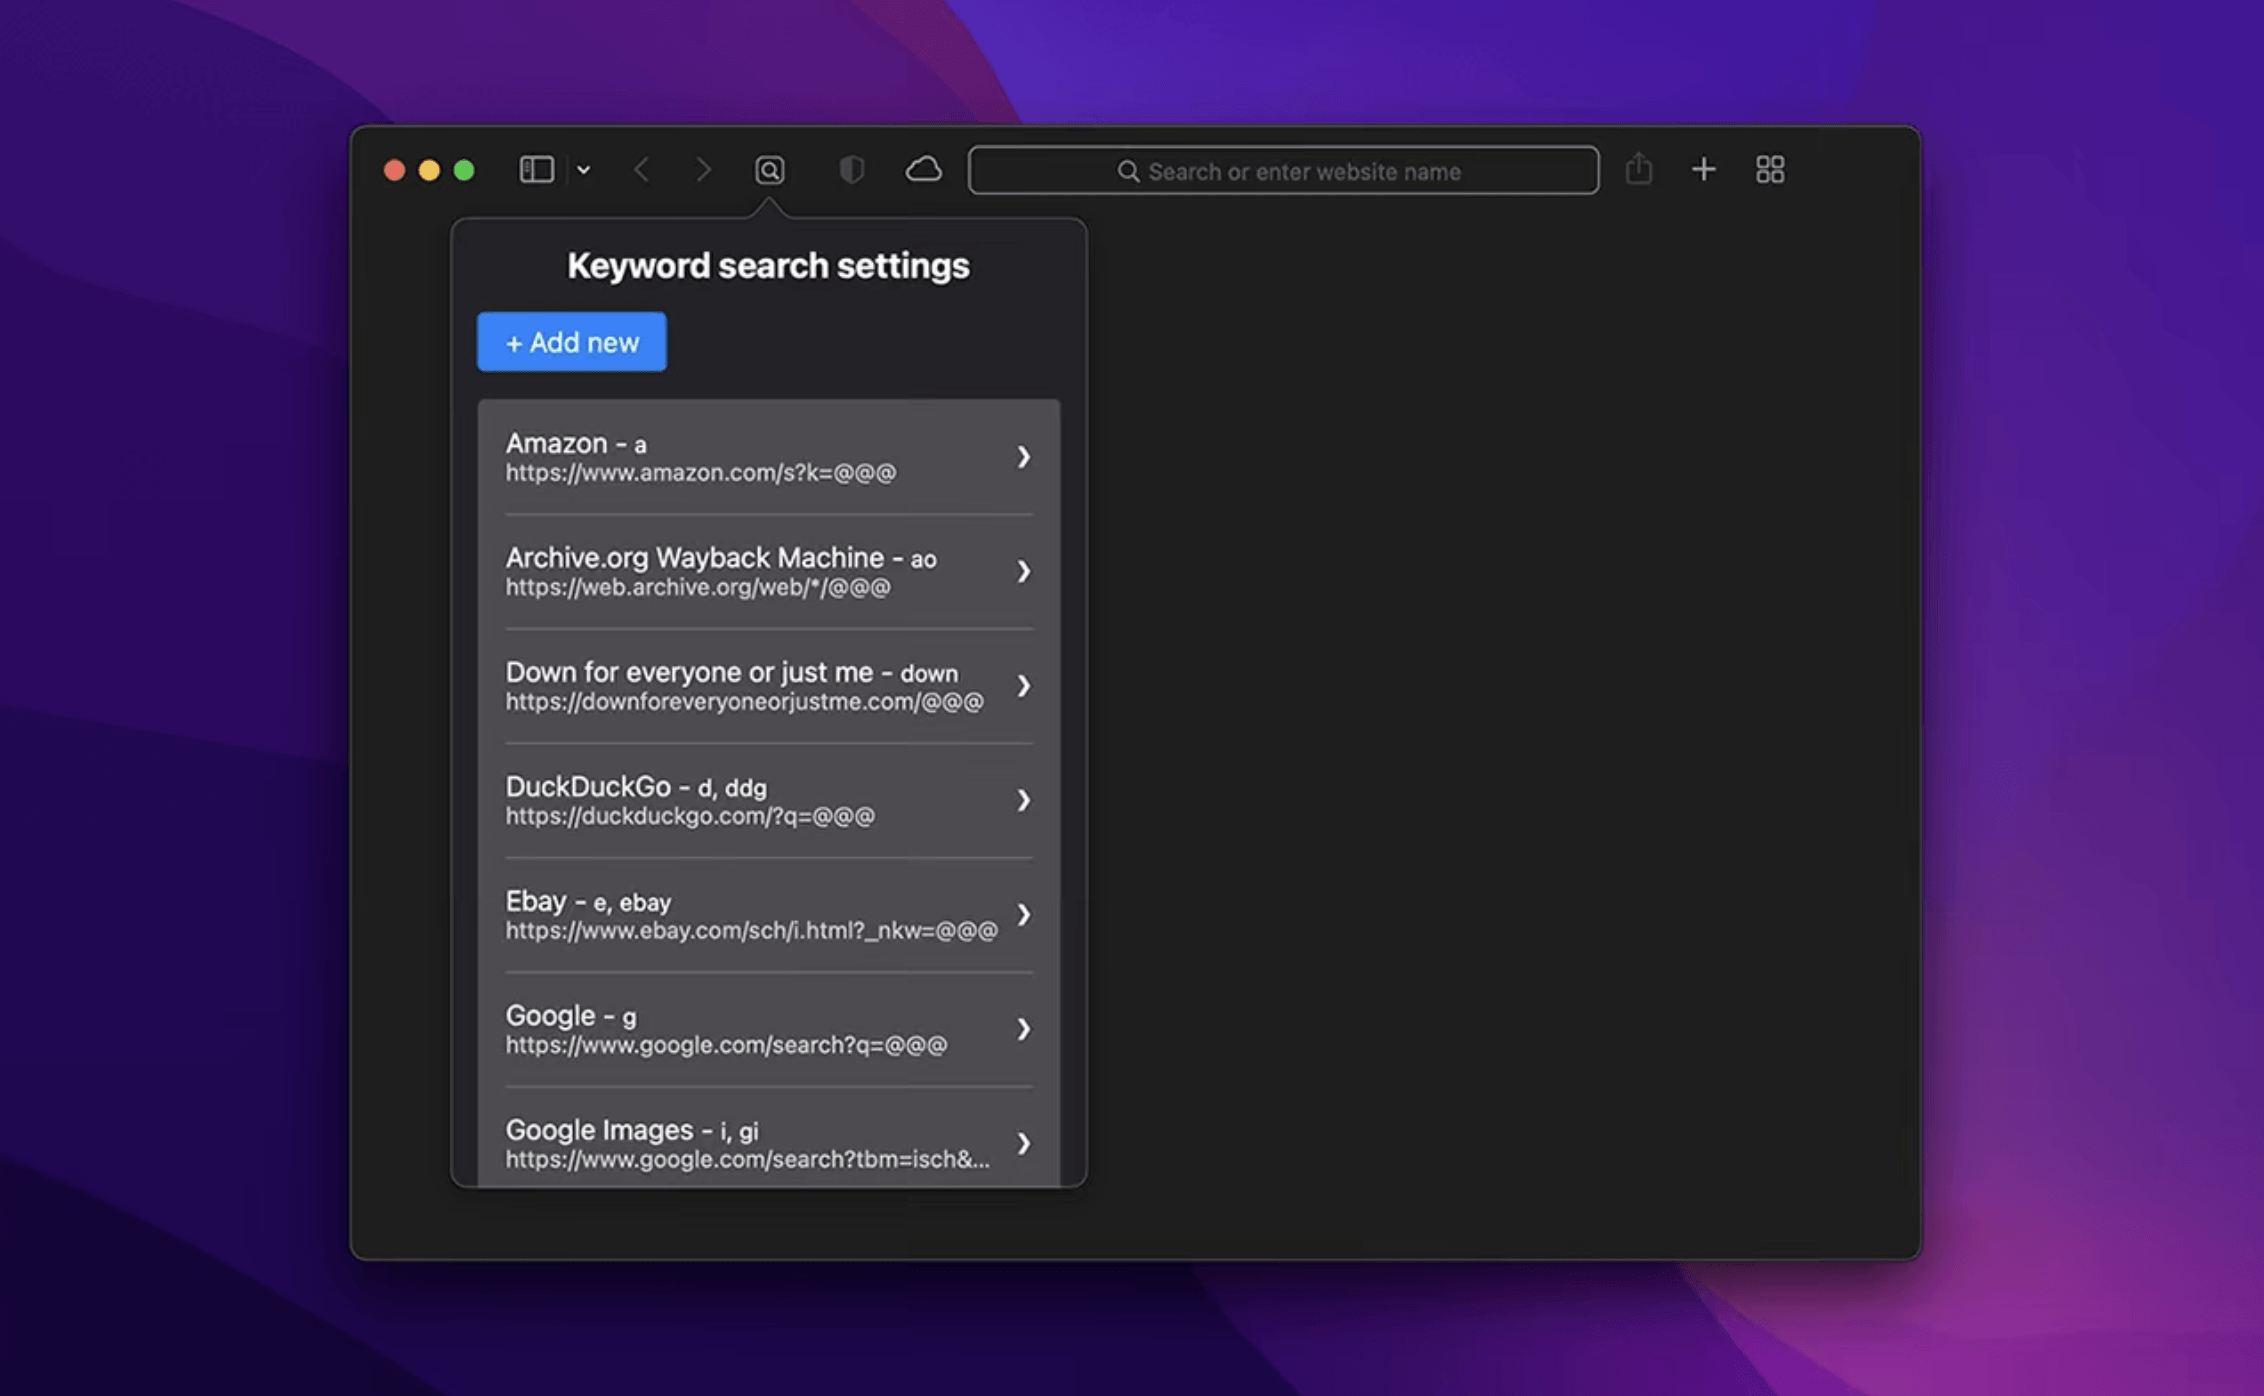Open the sidebar dropdown arrow
This screenshot has width=2264, height=1396.
coord(584,170)
